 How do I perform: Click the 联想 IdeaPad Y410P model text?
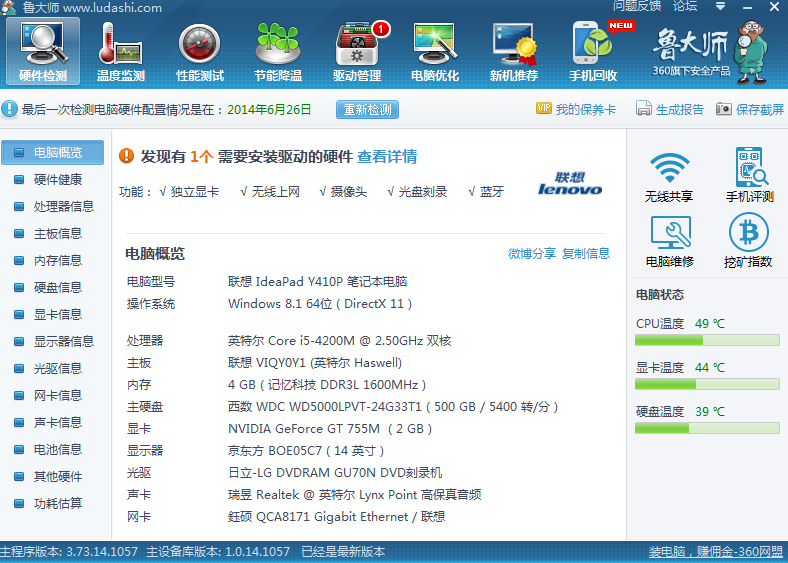(x=317, y=282)
